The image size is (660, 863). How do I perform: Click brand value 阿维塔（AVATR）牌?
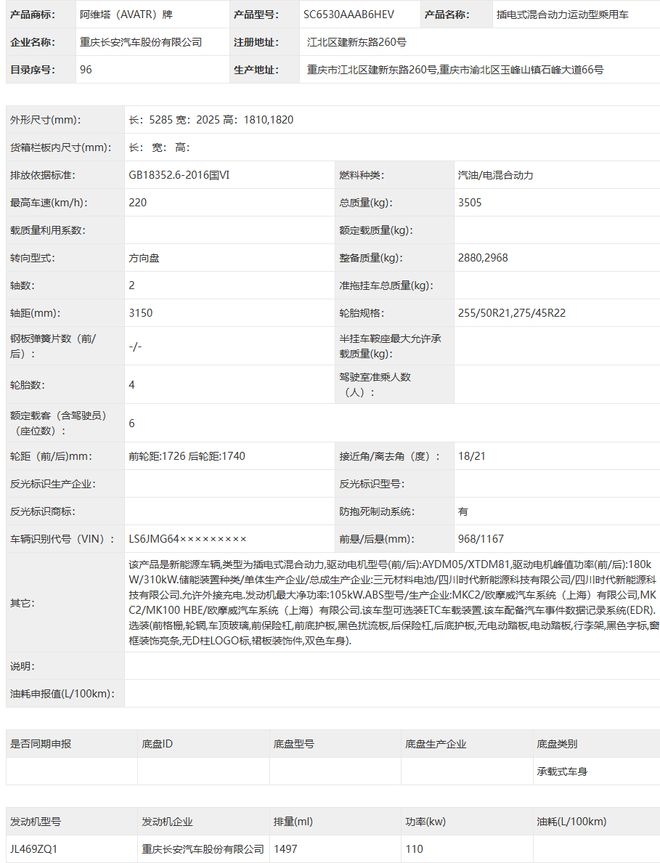tap(126, 15)
